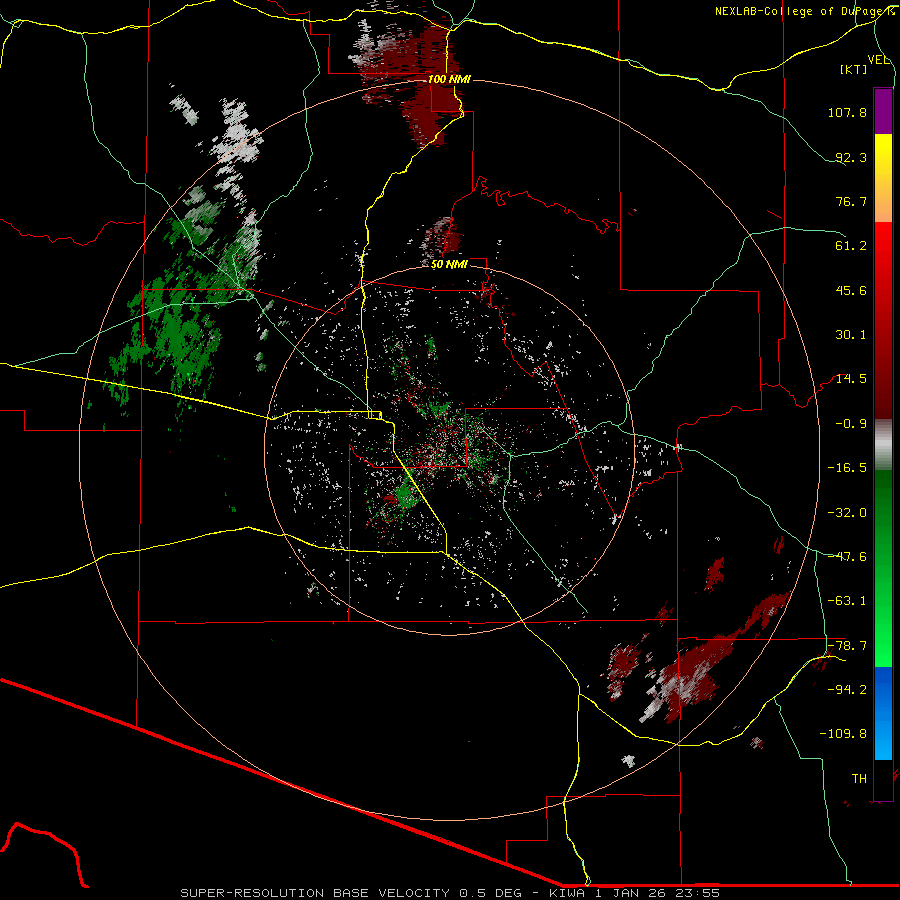Screen dimensions: 900x900
Task: Click the NEXLAB-College of DuPage label
Action: point(804,11)
